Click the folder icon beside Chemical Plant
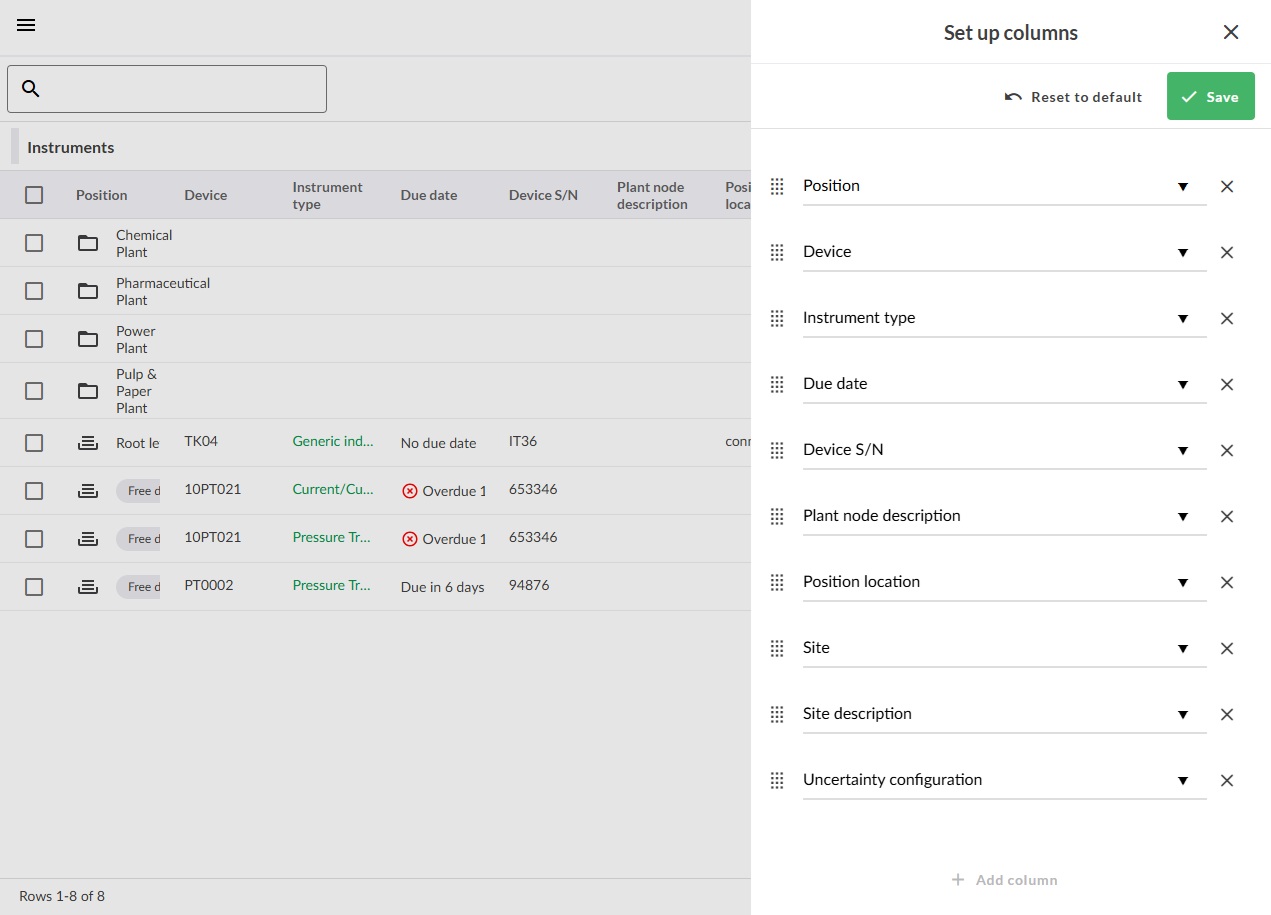Viewport: 1271px width, 915px height. [88, 243]
